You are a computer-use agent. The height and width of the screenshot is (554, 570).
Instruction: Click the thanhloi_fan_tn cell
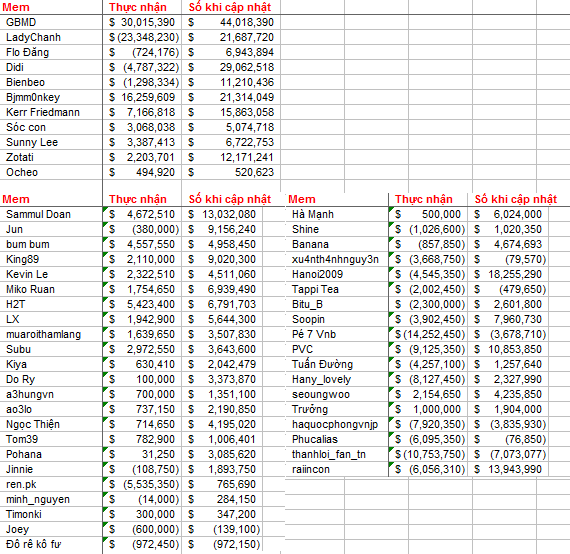click(337, 454)
